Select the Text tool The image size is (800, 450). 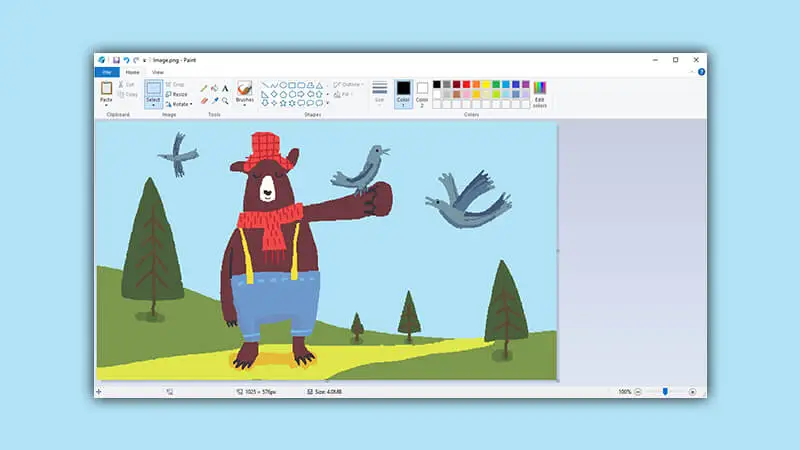(225, 88)
